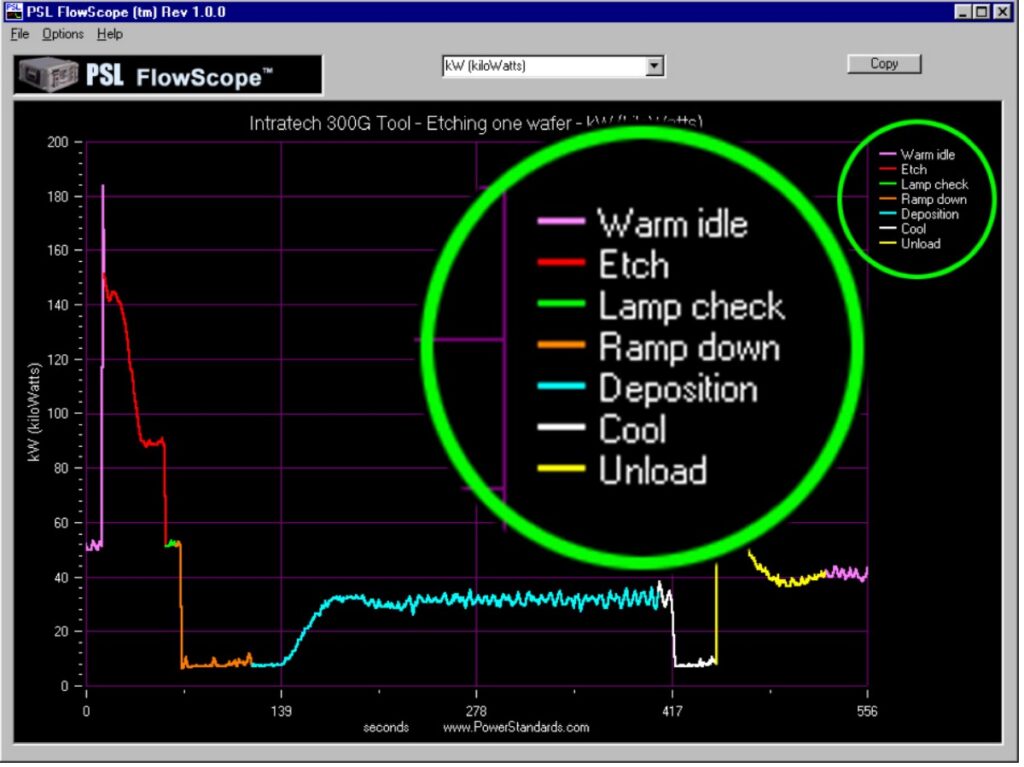Screen dimensions: 1024x767
Task: Maximize the PSL FlowScope window
Action: pyautogui.click(x=984, y=12)
